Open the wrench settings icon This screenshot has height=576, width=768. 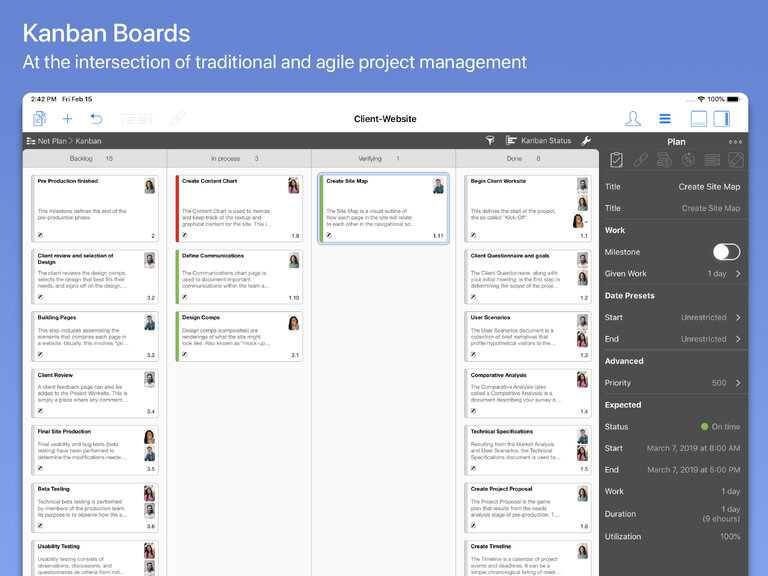click(x=586, y=141)
